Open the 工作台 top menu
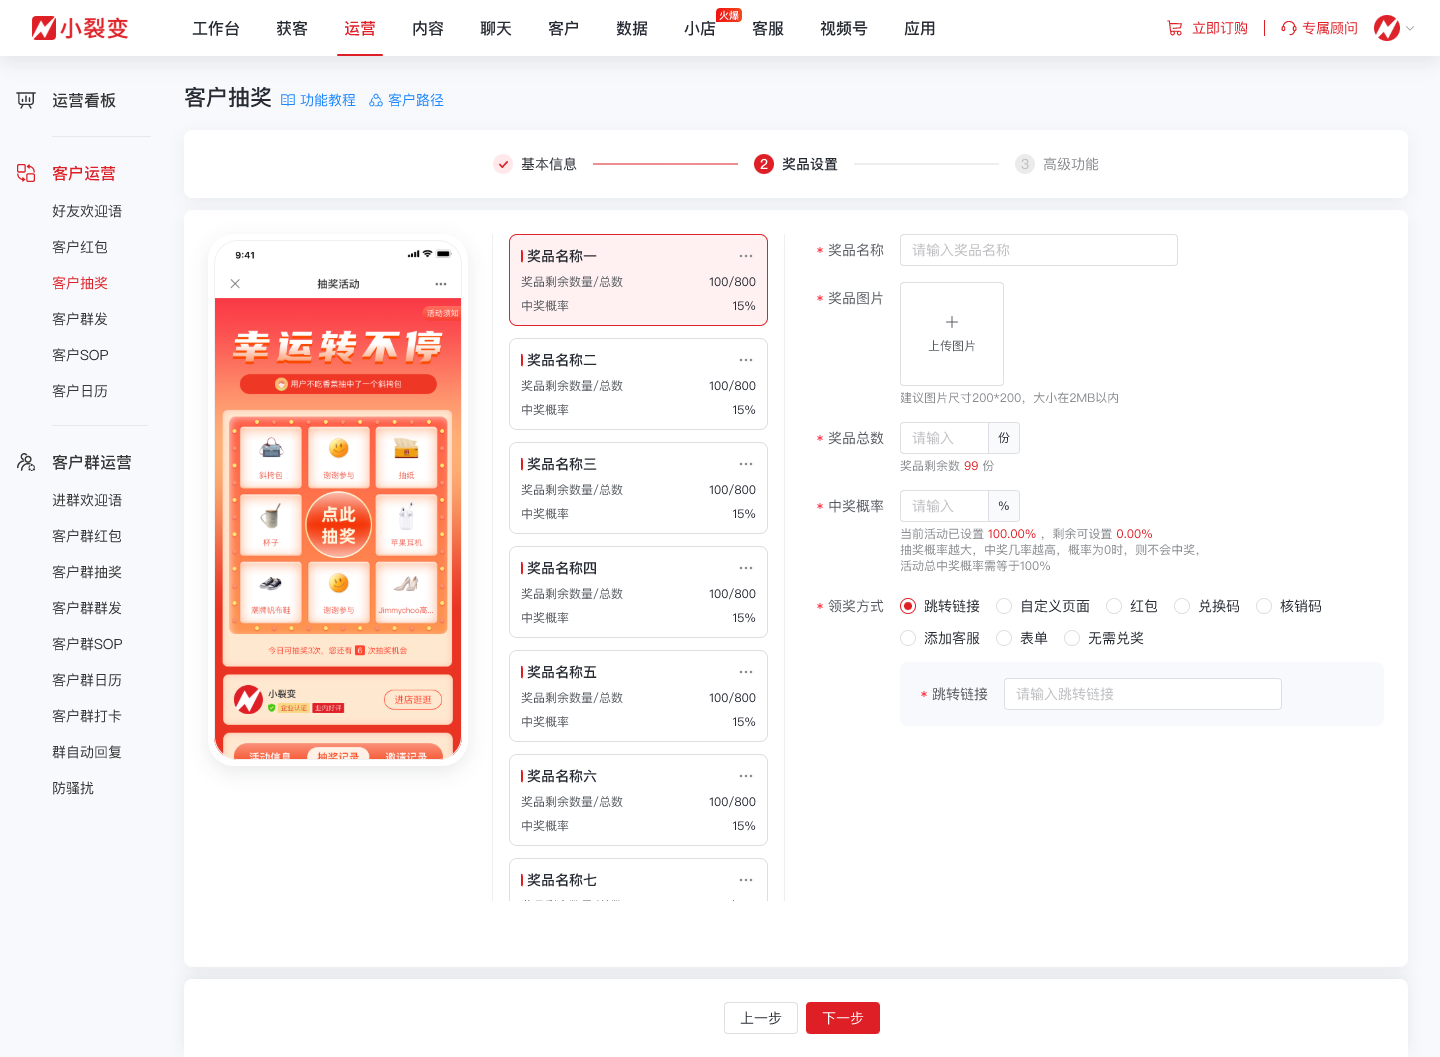Image resolution: width=1440 pixels, height=1057 pixels. pyautogui.click(x=216, y=29)
